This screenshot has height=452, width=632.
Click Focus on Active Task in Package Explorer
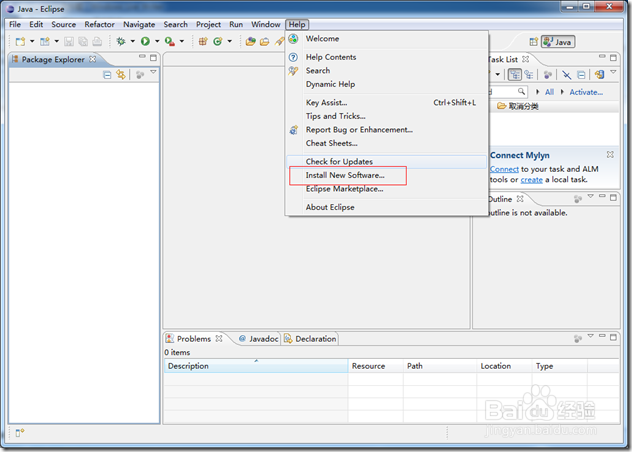(140, 75)
